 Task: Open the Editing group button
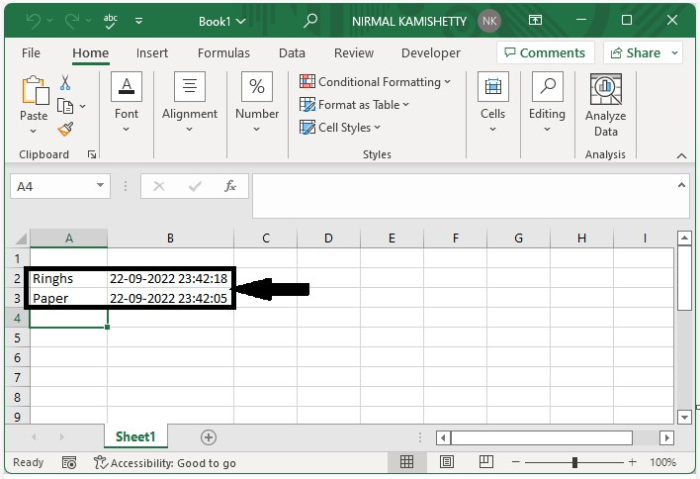tap(547, 102)
